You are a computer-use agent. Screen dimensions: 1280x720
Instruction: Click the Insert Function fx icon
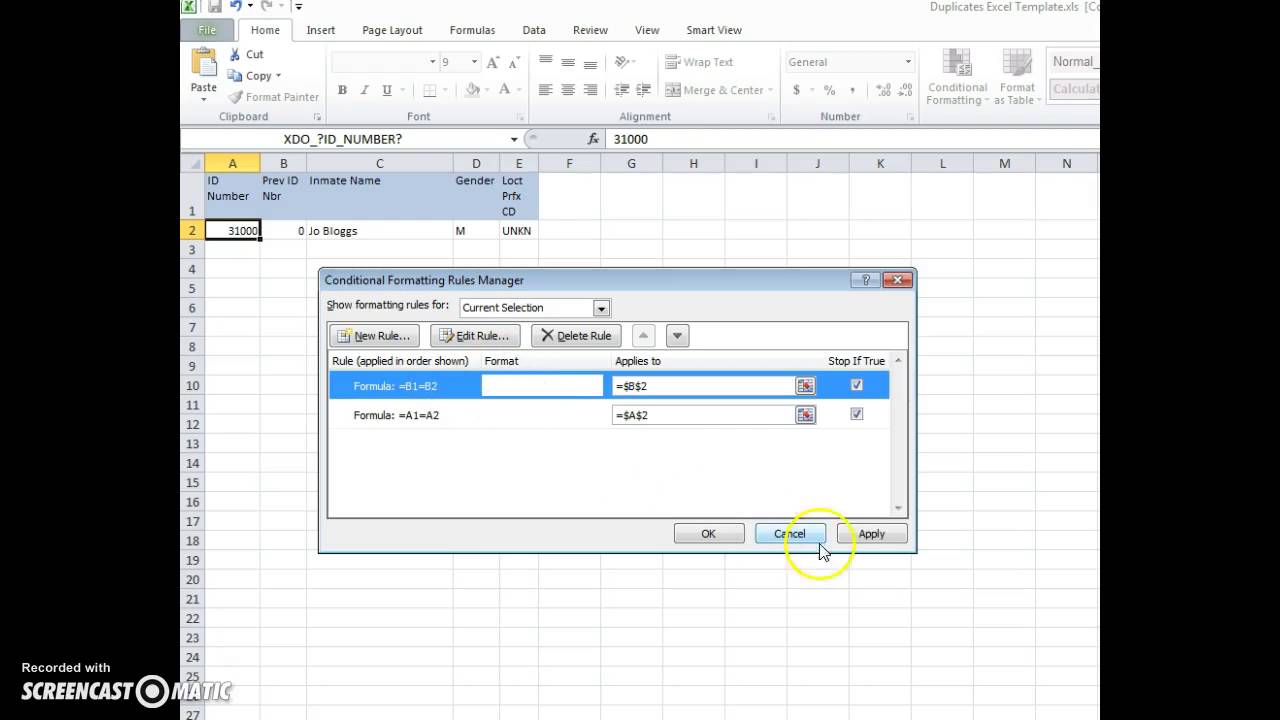pos(593,139)
